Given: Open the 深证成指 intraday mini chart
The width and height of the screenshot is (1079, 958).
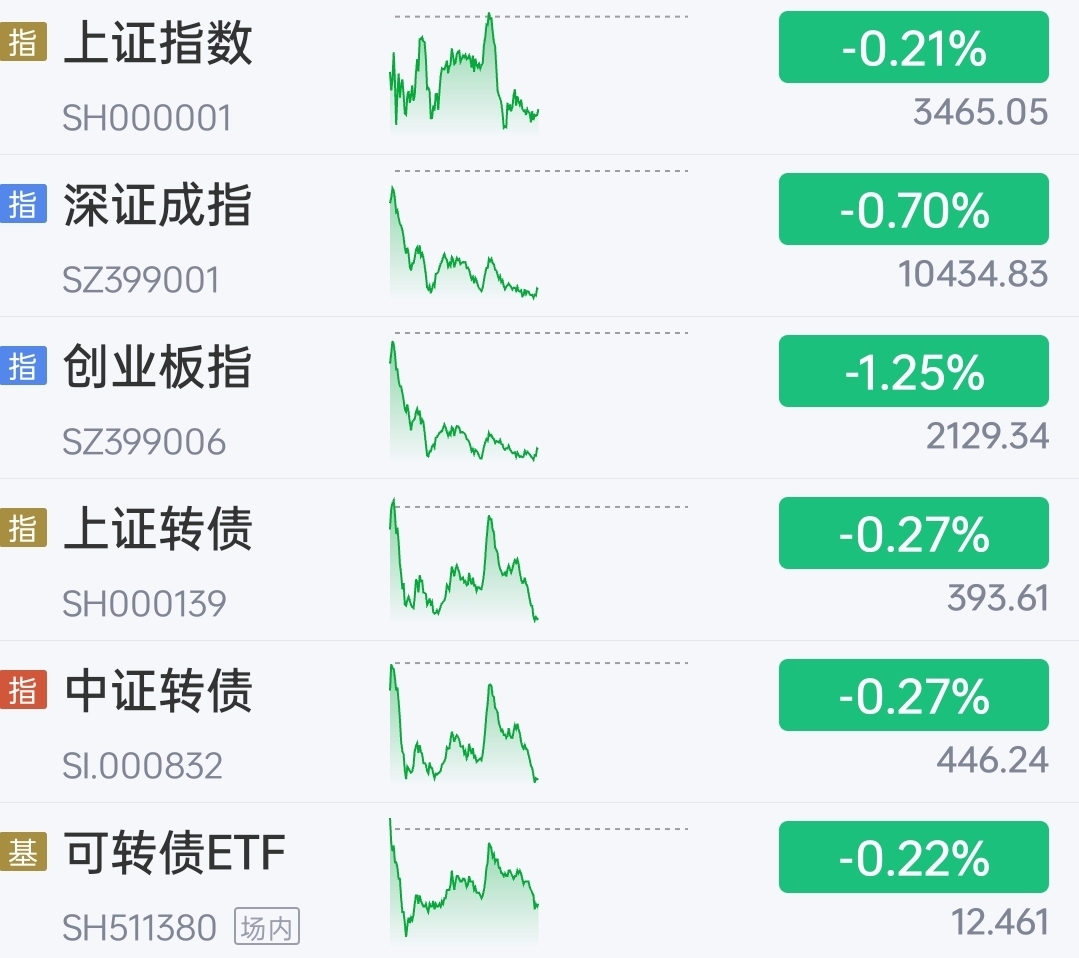Looking at the screenshot, I should (539, 234).
